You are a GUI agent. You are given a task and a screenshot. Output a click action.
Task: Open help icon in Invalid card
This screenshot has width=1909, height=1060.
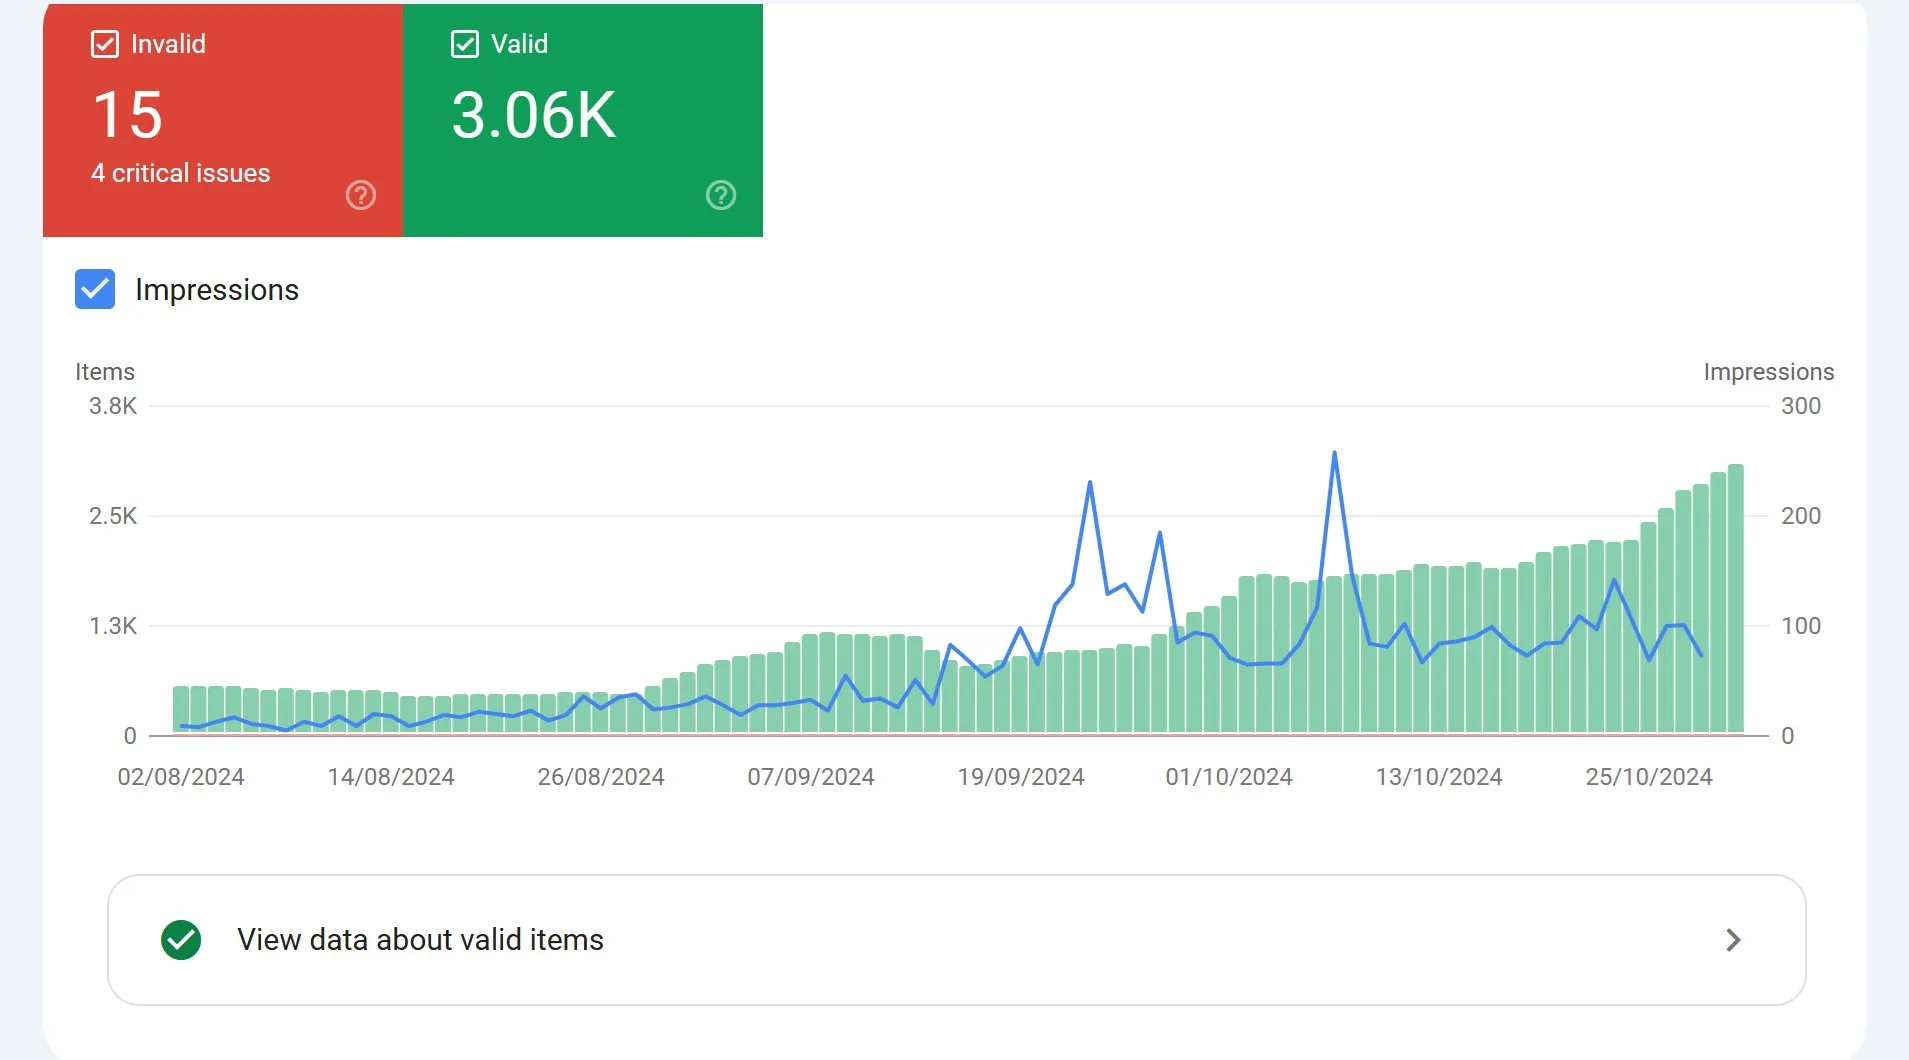(361, 195)
